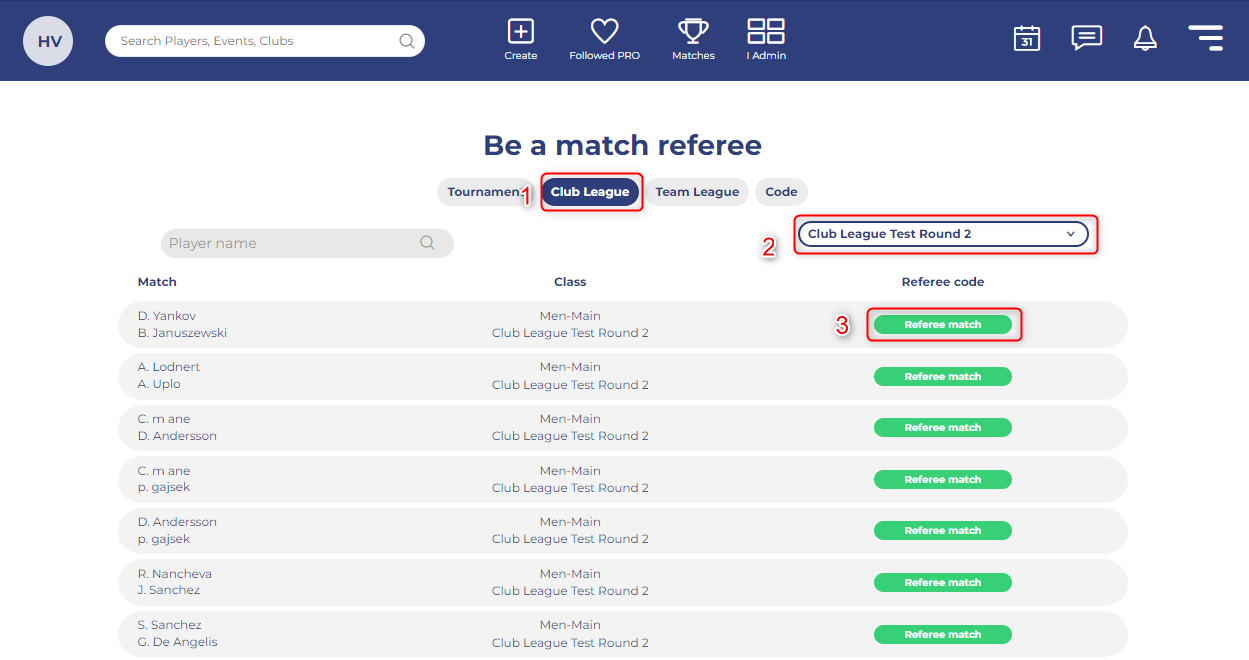The height and width of the screenshot is (660, 1249).
Task: Referee match for Sanchez vs De Angelis
Action: tap(942, 634)
